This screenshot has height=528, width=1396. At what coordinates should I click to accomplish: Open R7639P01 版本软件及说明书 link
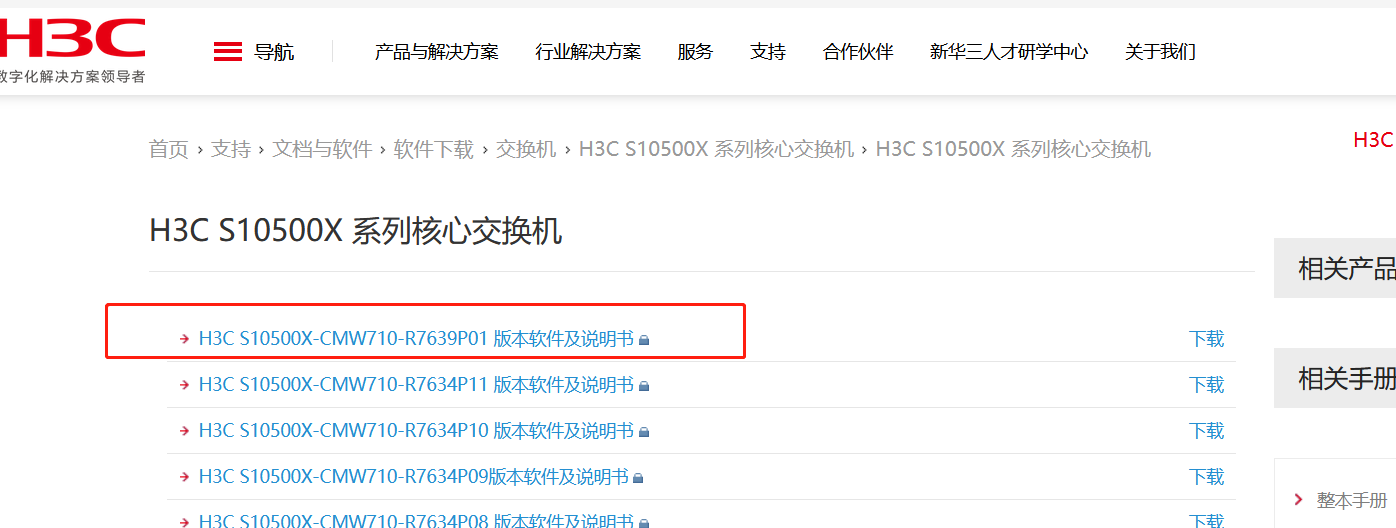point(416,339)
